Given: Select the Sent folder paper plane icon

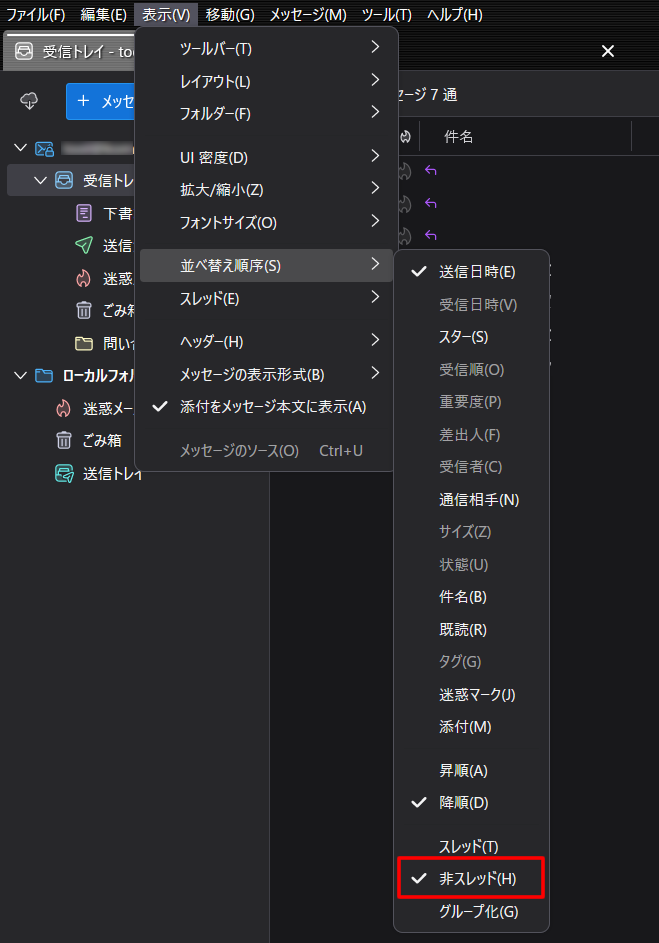Looking at the screenshot, I should coord(84,246).
